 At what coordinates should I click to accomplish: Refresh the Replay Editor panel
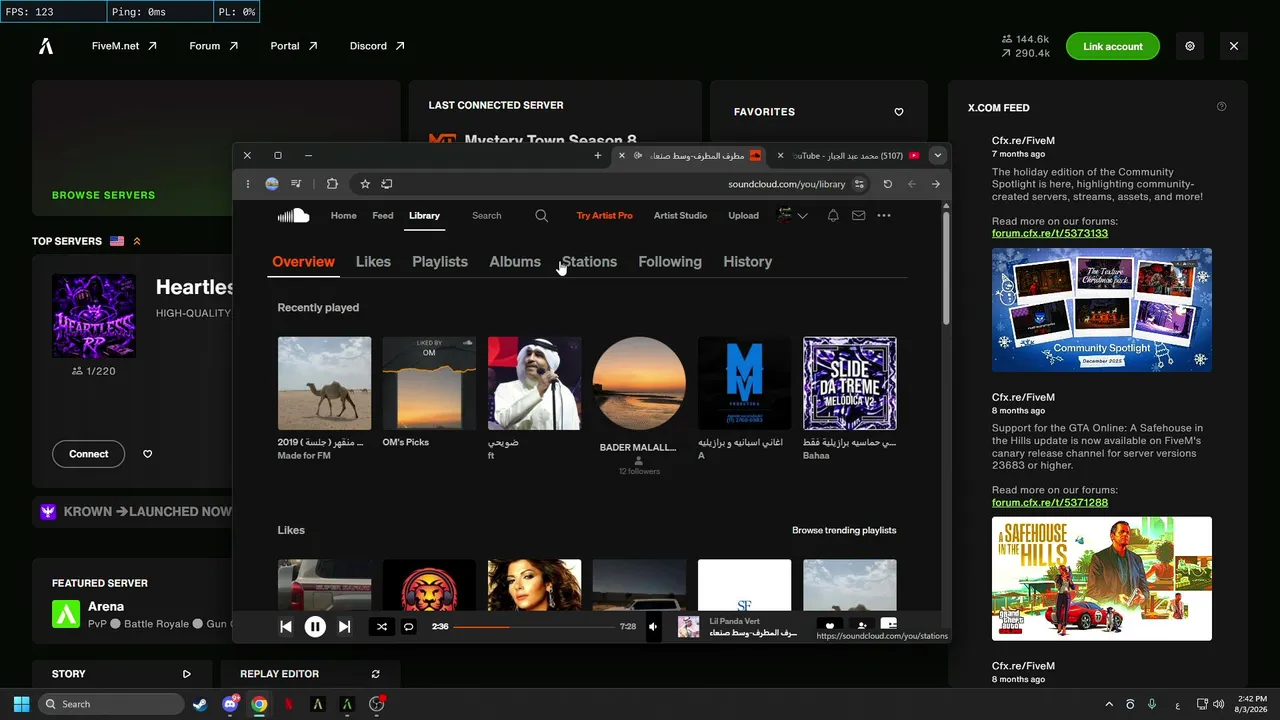tap(375, 674)
